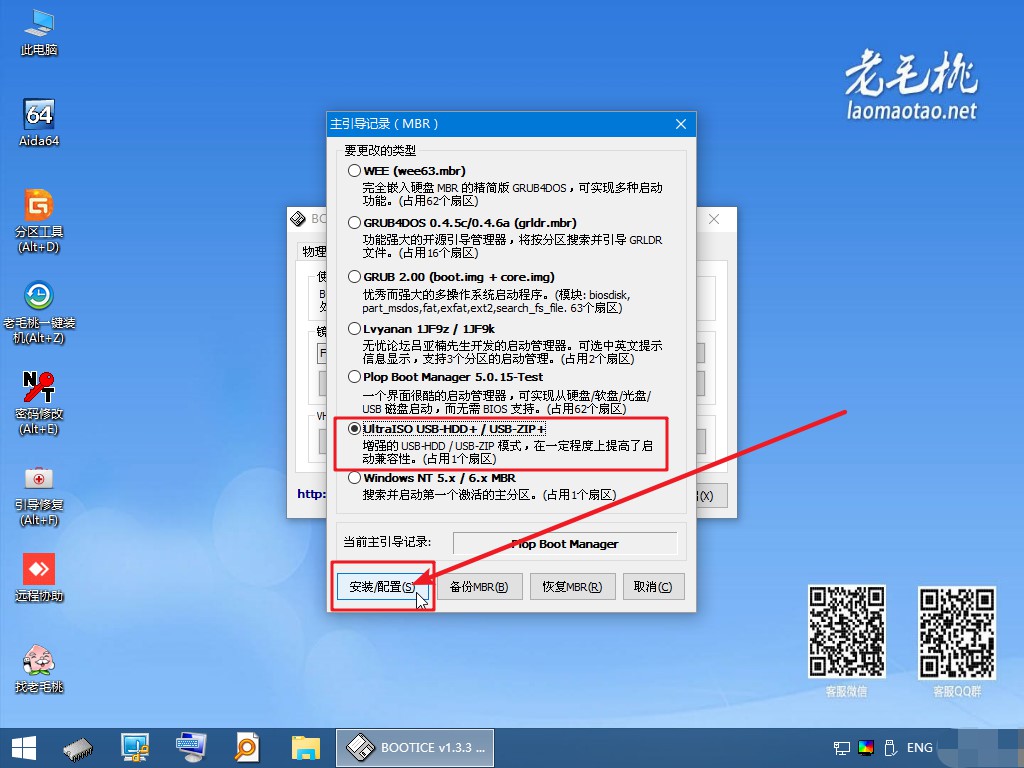This screenshot has width=1024, height=768.
Task: Launch the 远程协助 desktop icon
Action: coord(39,577)
